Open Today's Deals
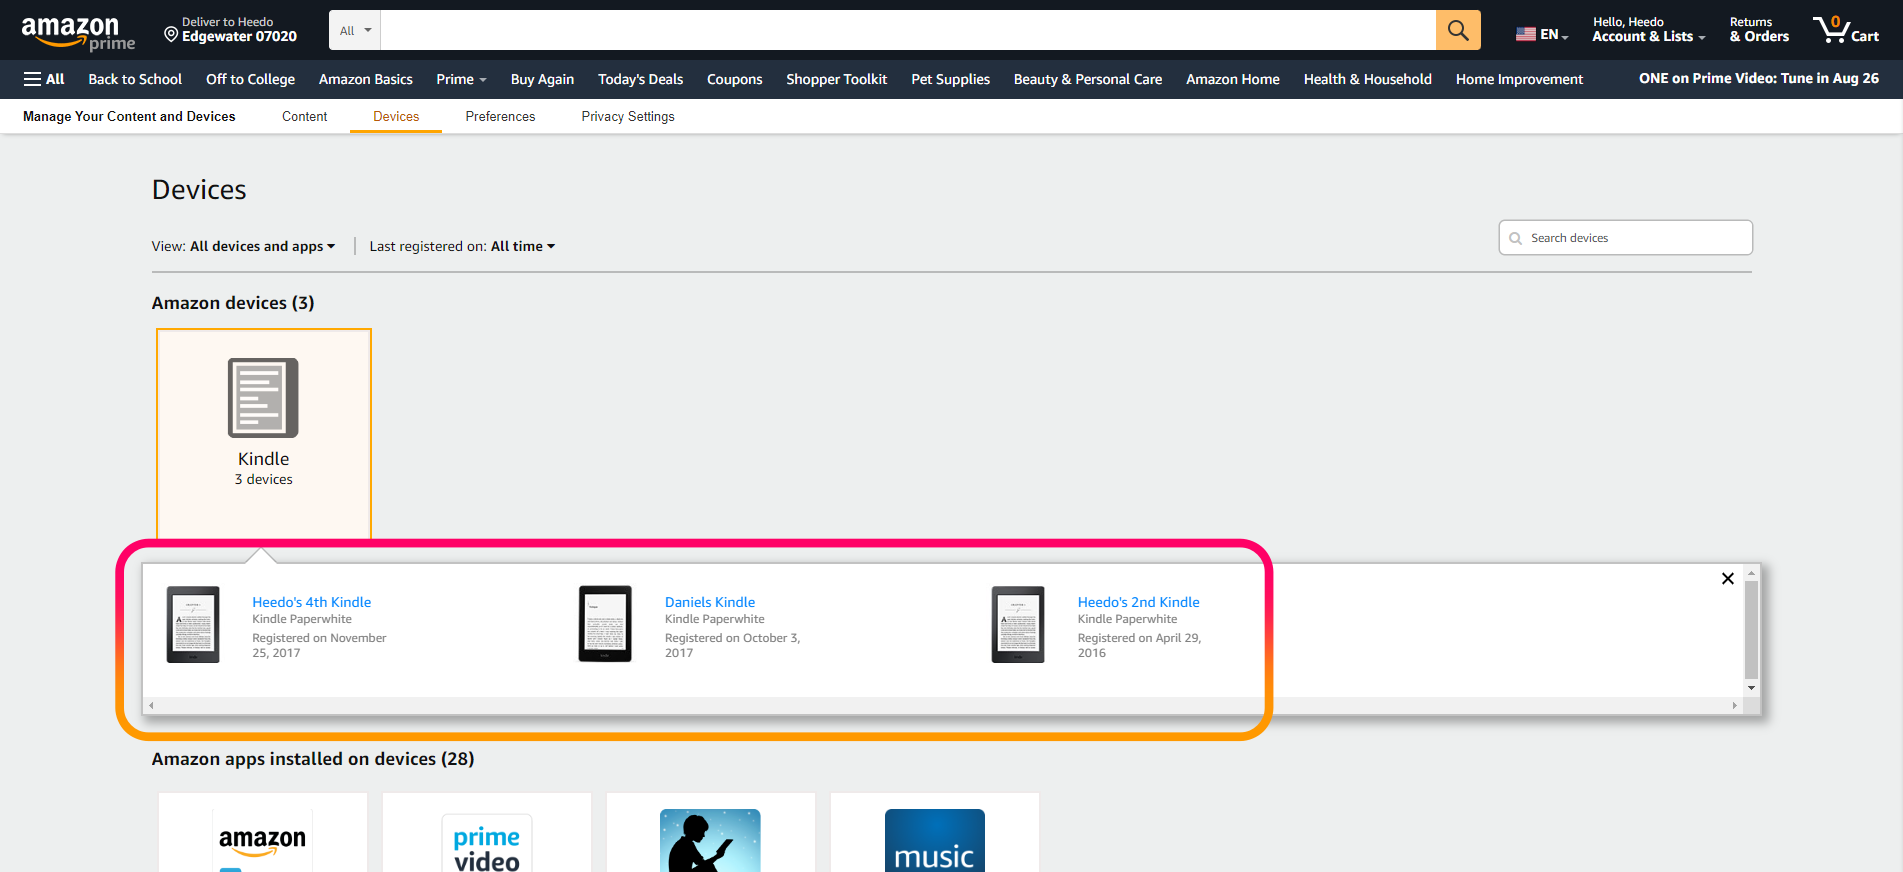Screen dimensions: 1903x872 point(640,79)
